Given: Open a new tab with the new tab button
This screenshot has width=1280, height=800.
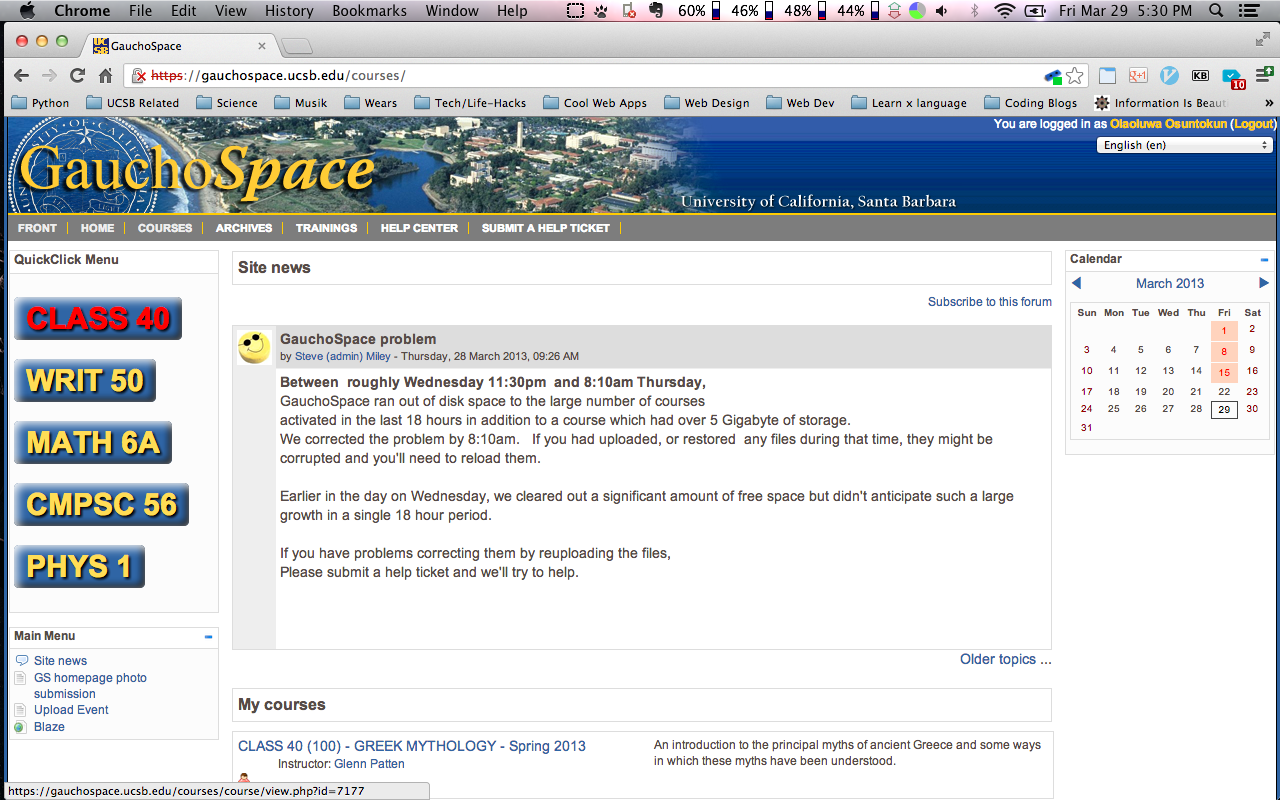Looking at the screenshot, I should [x=297, y=46].
